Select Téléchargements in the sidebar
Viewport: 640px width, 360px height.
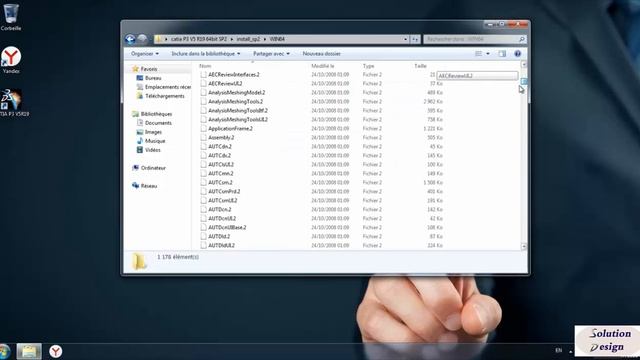[164, 96]
